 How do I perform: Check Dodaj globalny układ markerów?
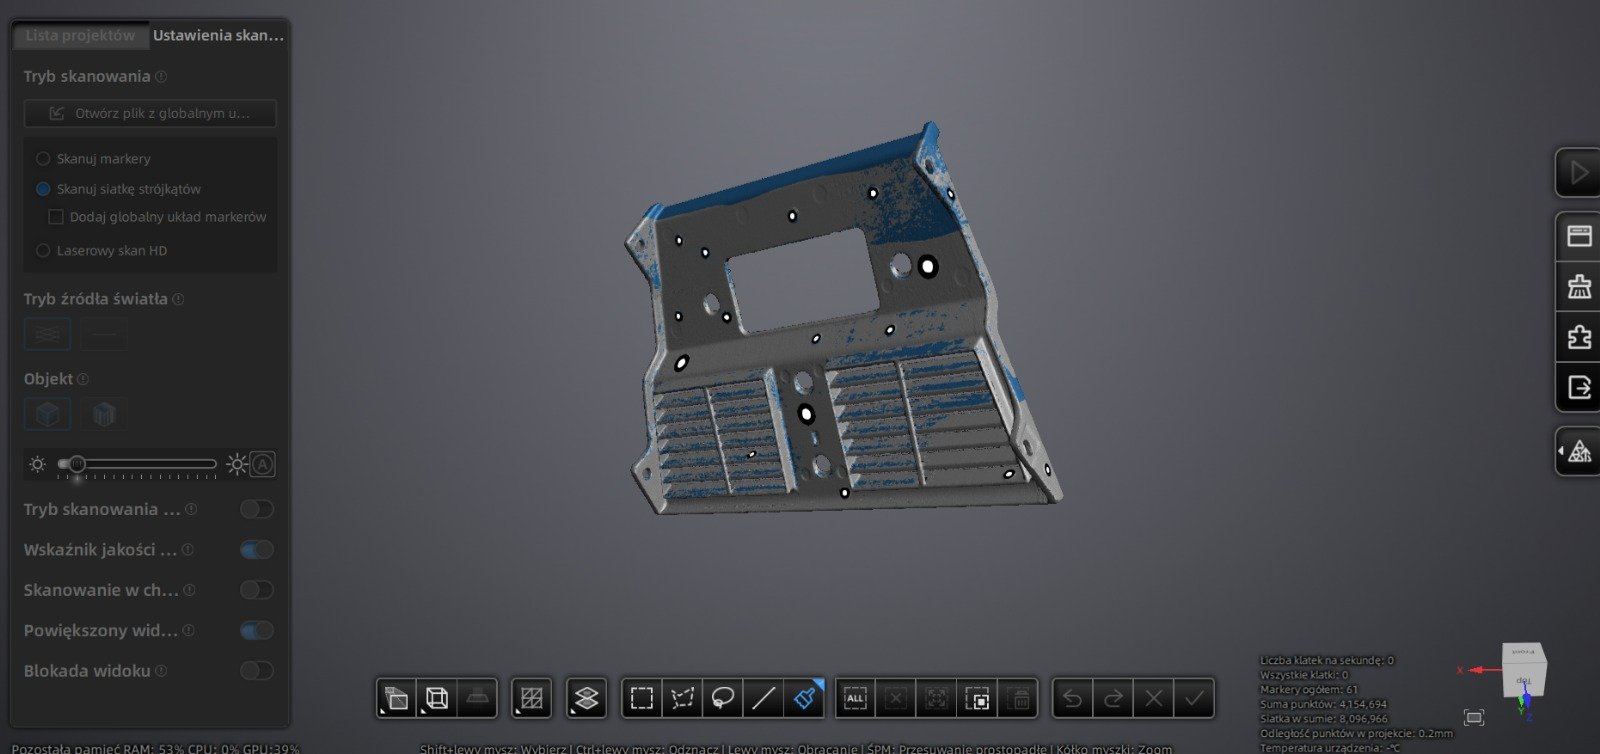pos(56,217)
